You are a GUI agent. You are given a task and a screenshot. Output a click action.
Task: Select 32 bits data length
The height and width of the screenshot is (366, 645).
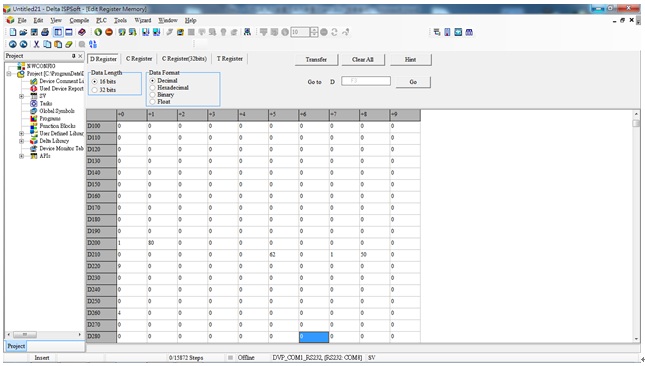tap(95, 90)
